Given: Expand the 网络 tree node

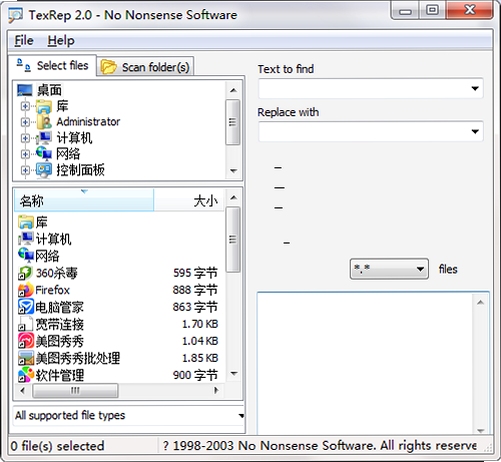Looking at the screenshot, I should point(25,154).
